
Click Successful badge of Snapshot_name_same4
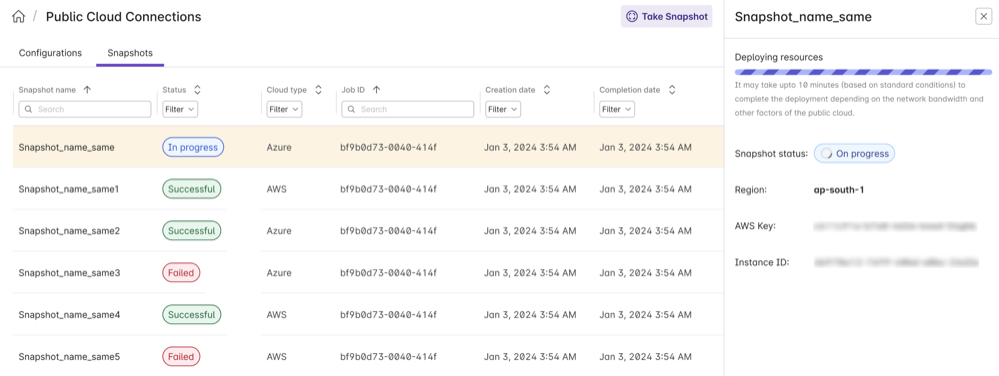[x=192, y=315]
